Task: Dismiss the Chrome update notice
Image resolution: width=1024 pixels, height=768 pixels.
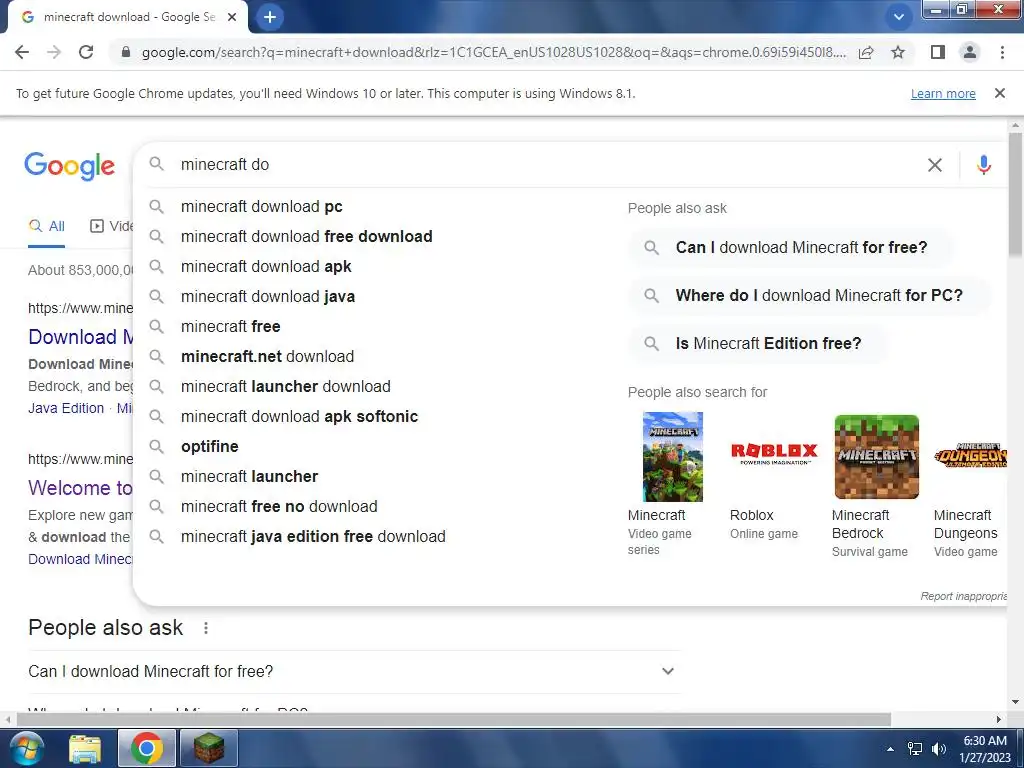Action: click(x=999, y=93)
